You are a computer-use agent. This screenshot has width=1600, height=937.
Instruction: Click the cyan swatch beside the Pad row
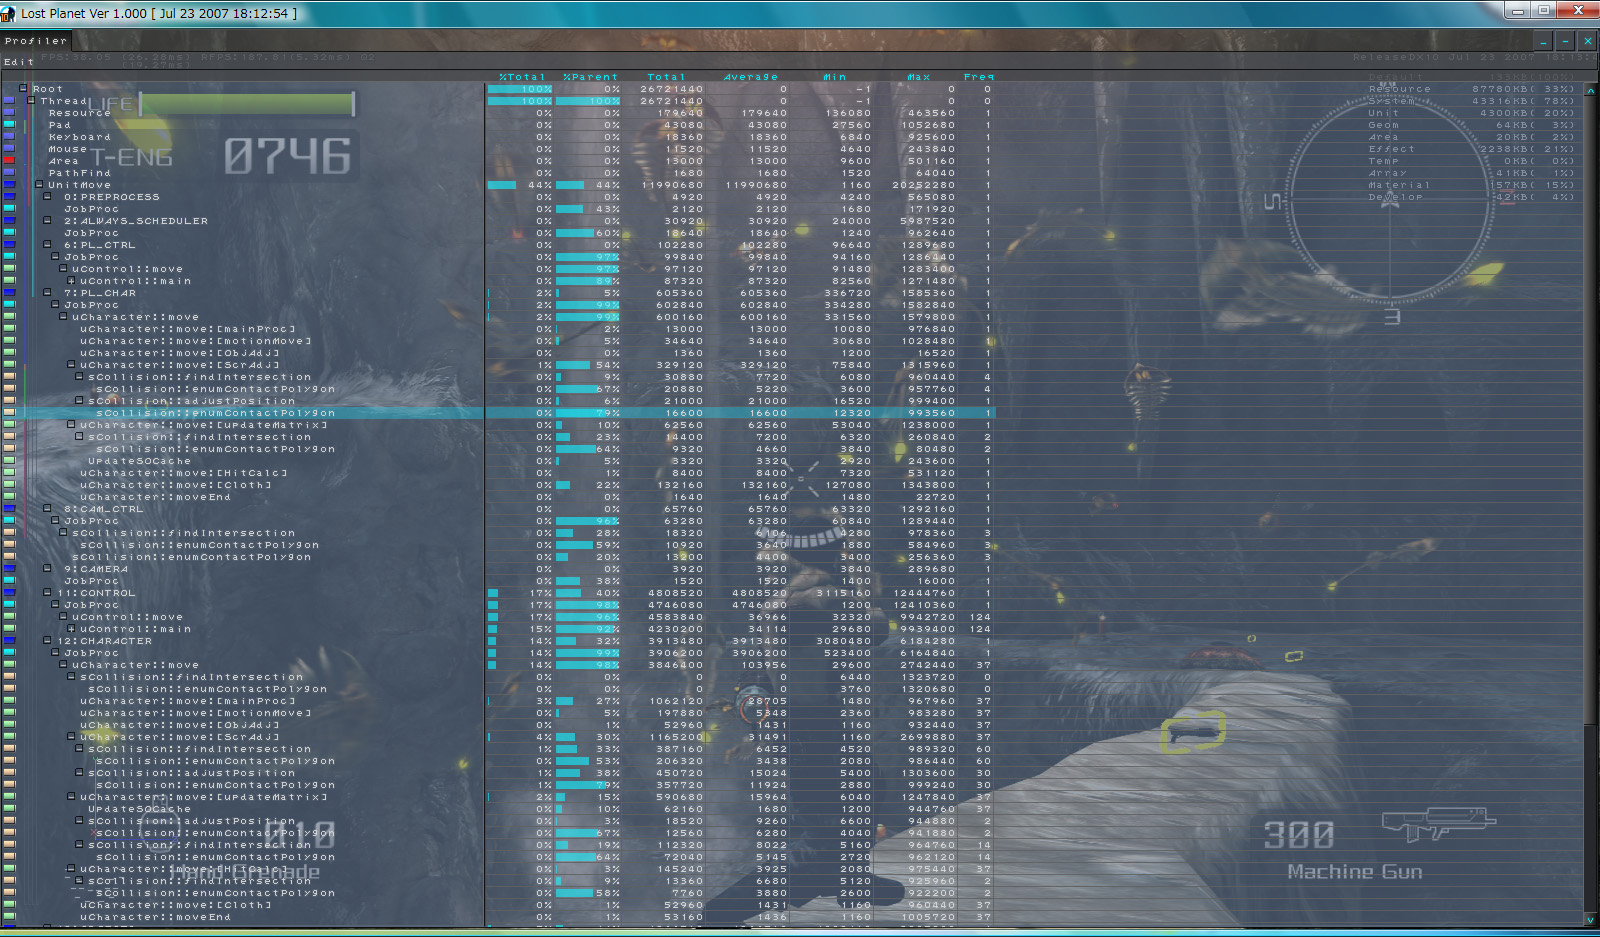pos(9,125)
